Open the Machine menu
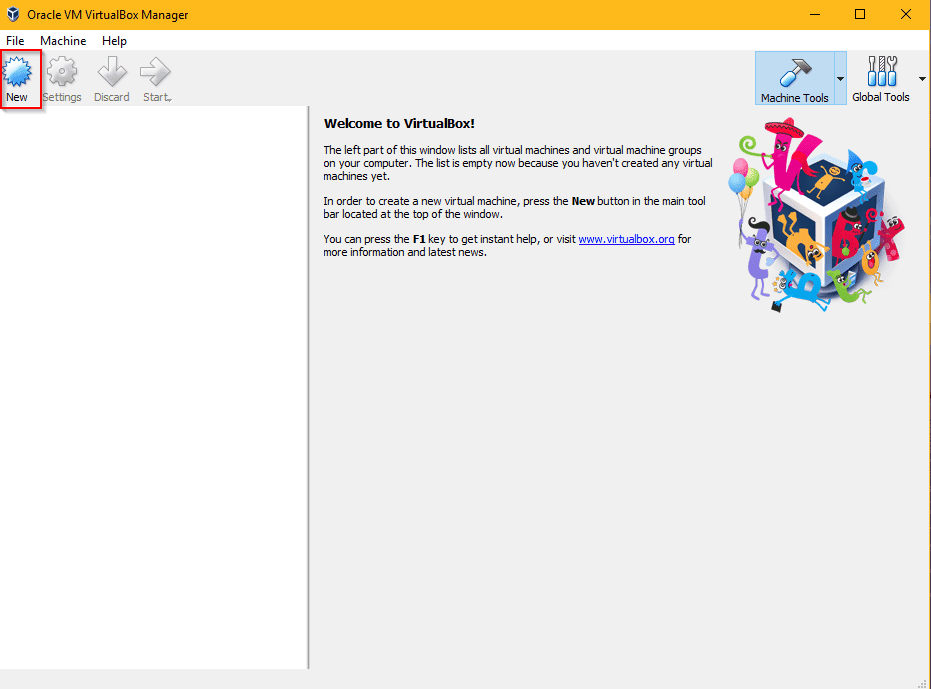 pos(63,41)
